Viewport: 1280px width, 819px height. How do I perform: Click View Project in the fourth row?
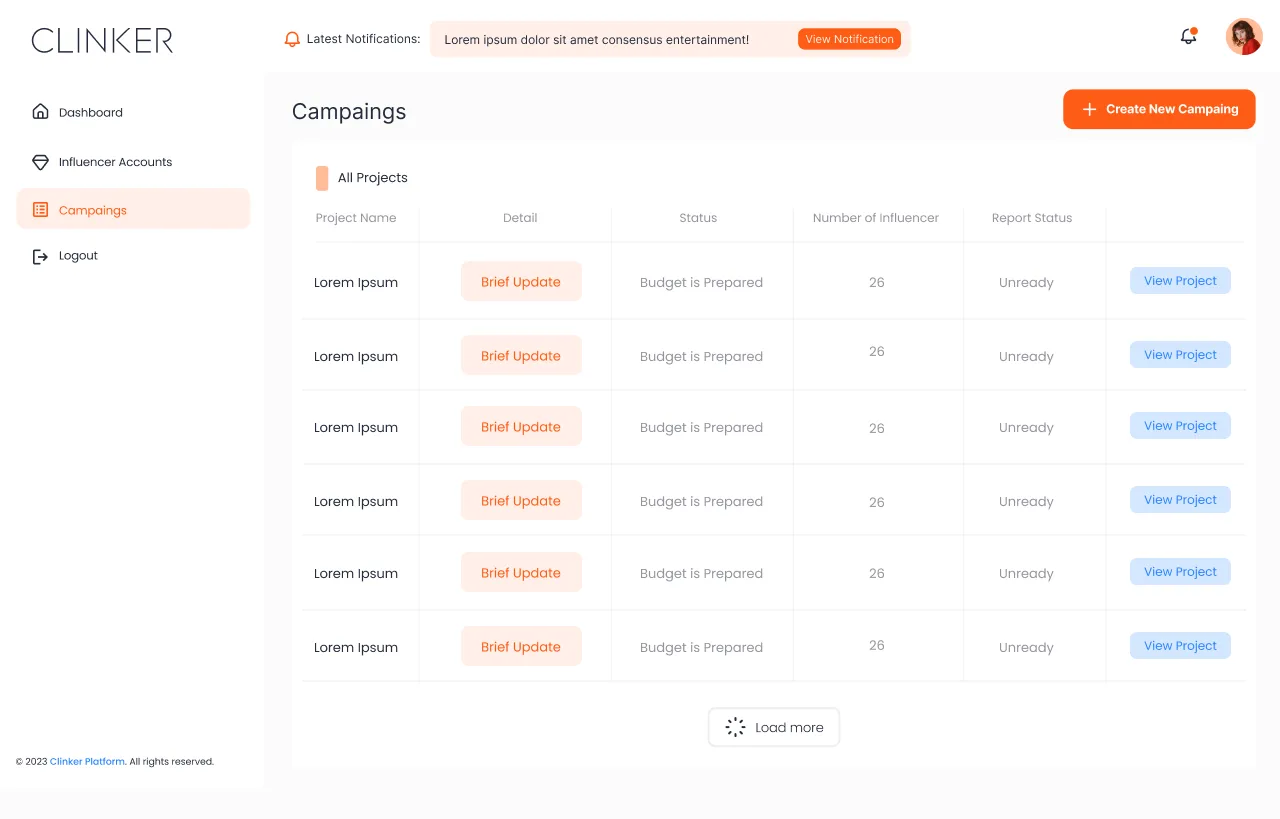(1180, 500)
